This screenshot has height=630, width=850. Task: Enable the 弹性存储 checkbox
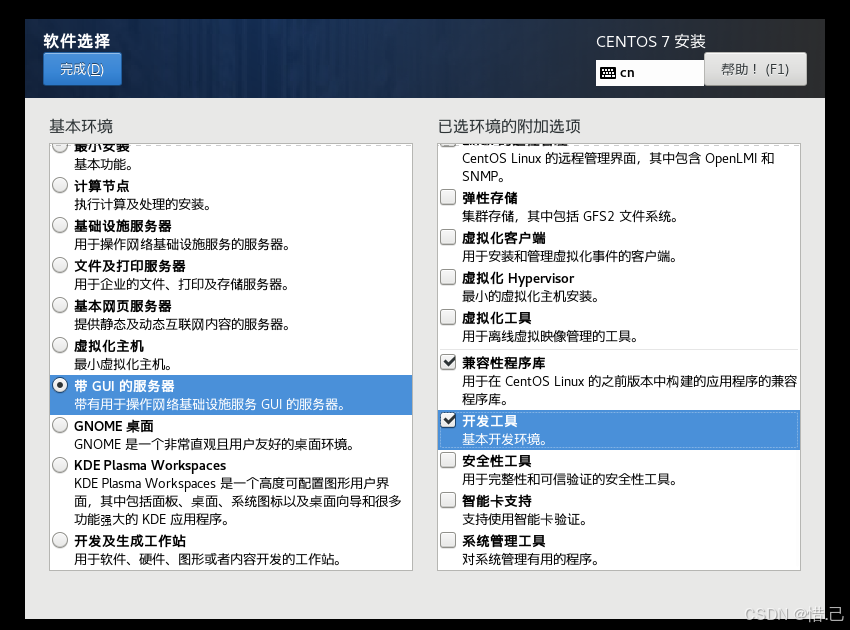coord(448,197)
